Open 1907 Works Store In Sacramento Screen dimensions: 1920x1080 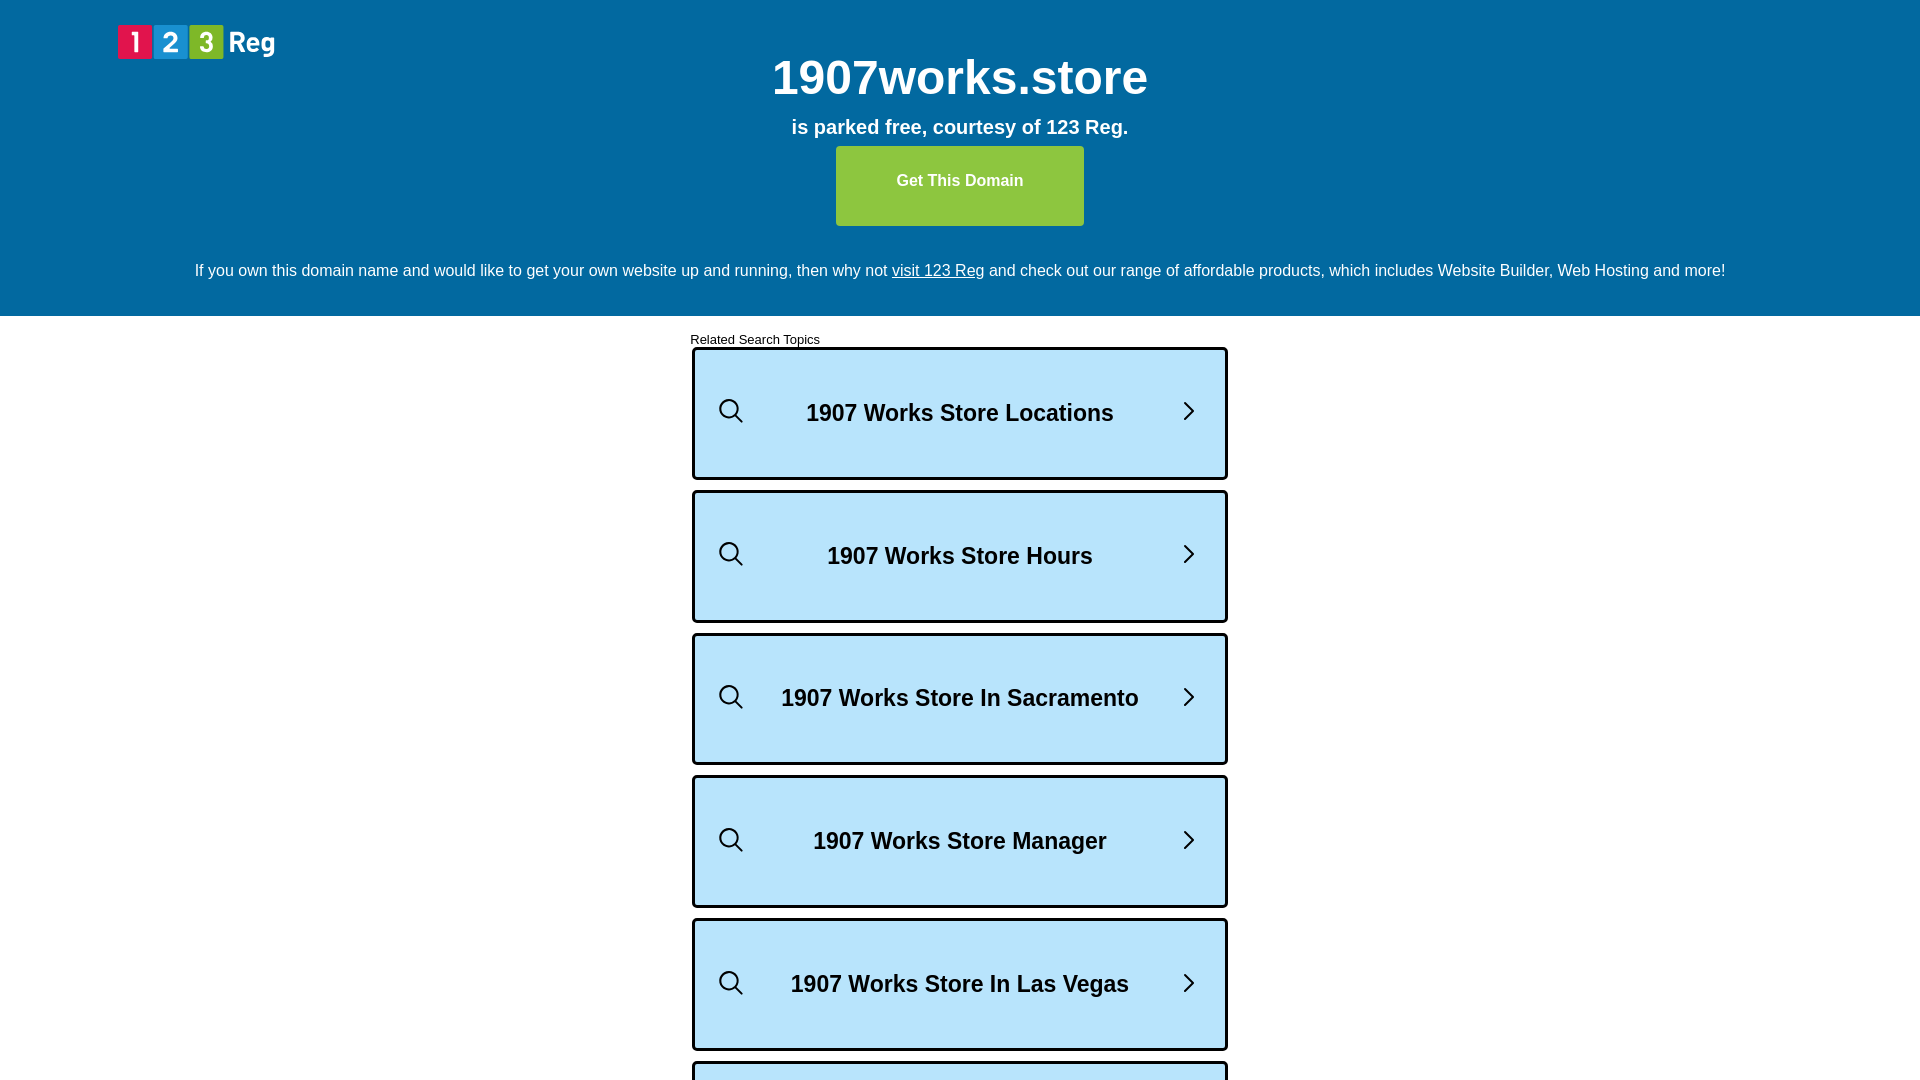[960, 699]
